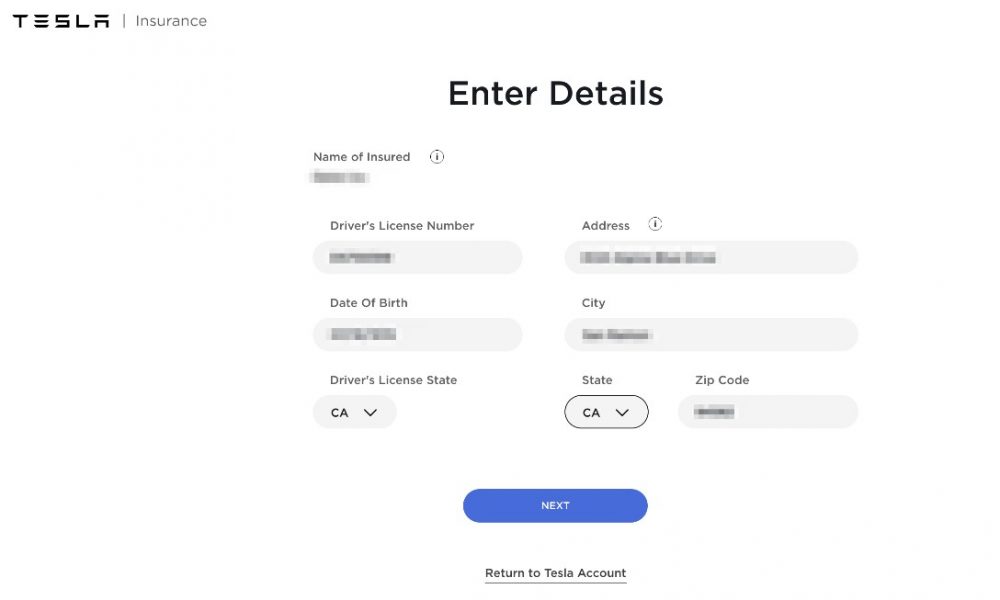Screen dimensions: 1000x600
Task: Select the Date Of Birth field
Action: click(418, 335)
